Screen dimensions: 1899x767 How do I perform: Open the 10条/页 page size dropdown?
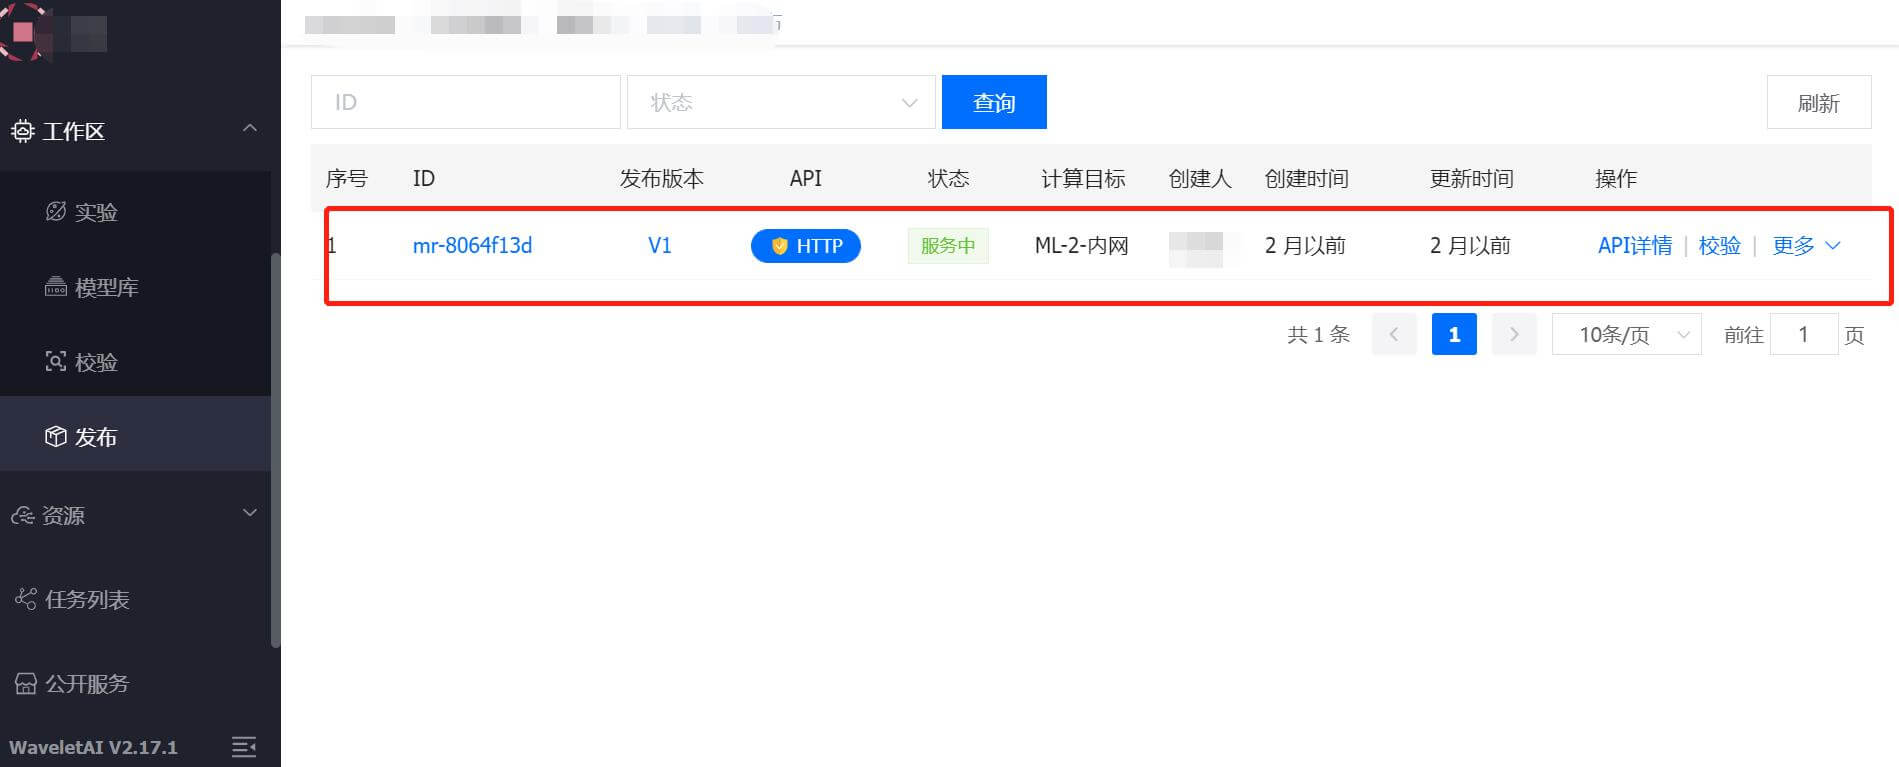pyautogui.click(x=1626, y=334)
